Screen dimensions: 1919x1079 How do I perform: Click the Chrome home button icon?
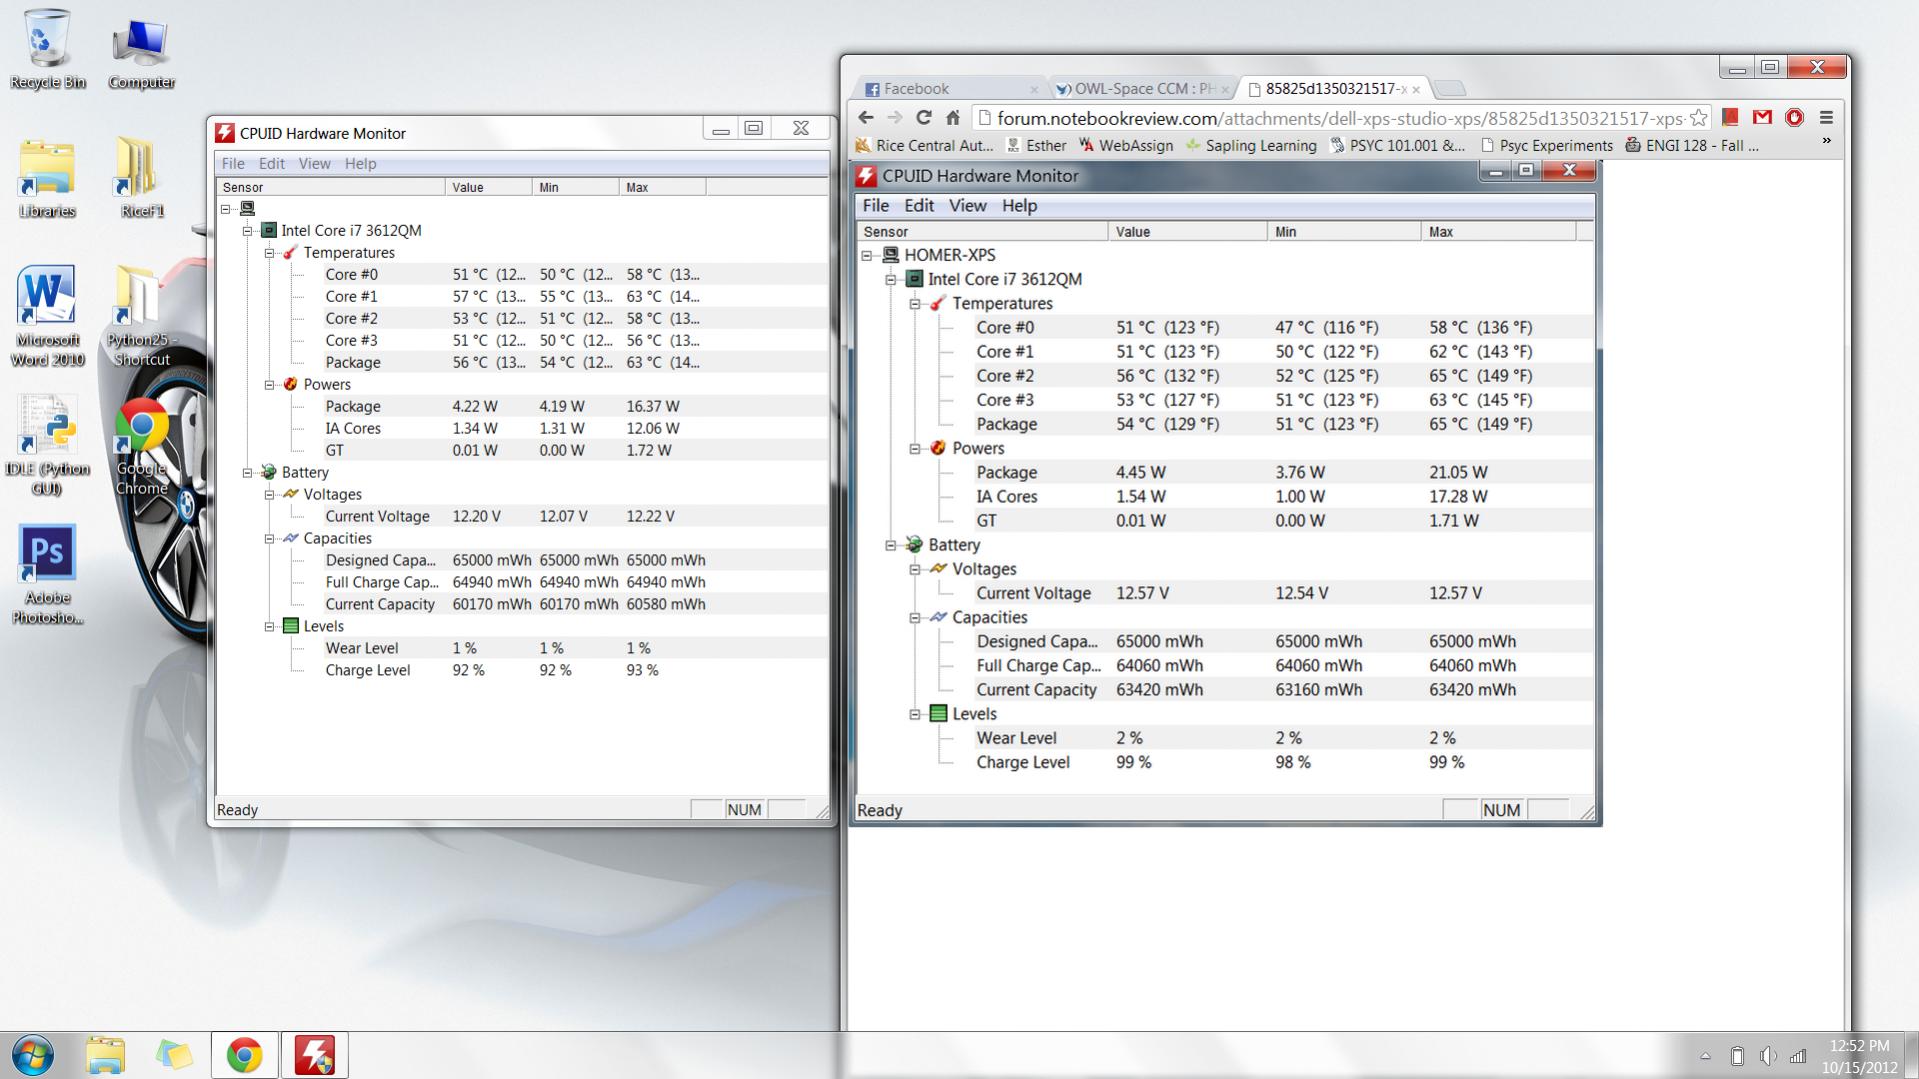tap(953, 118)
